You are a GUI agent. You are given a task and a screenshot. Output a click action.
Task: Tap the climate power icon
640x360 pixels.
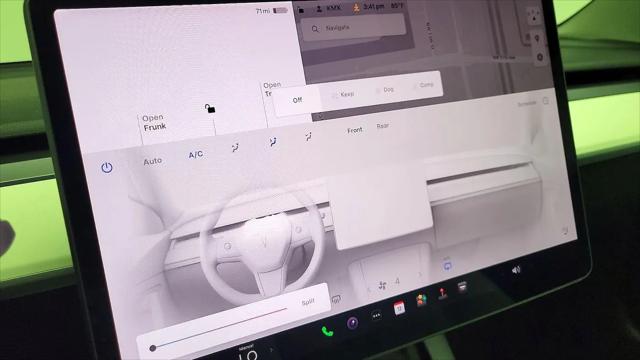[x=107, y=167]
